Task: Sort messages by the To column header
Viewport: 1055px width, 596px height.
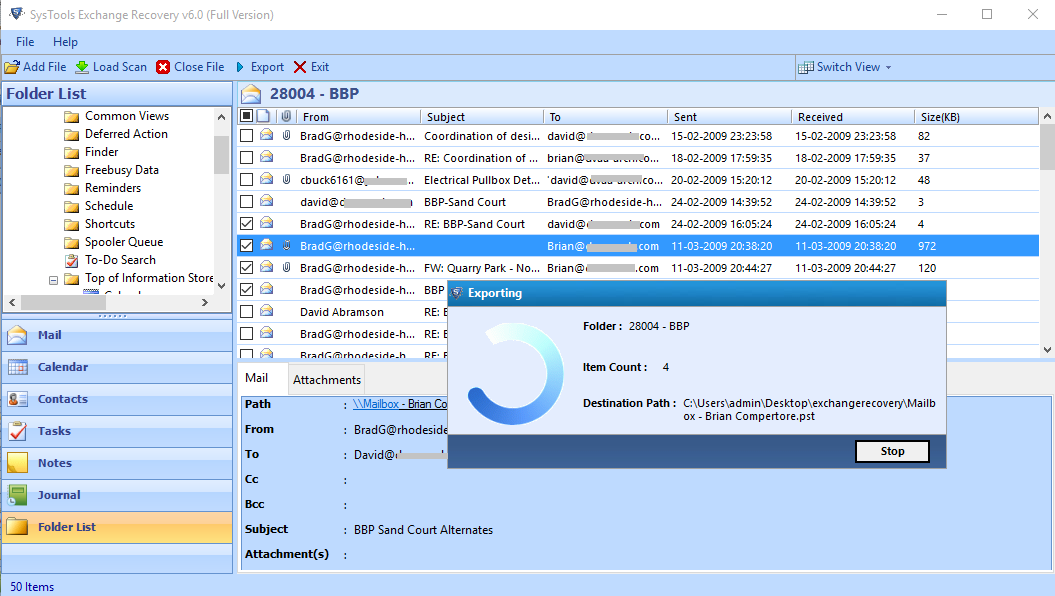Action: pos(606,116)
